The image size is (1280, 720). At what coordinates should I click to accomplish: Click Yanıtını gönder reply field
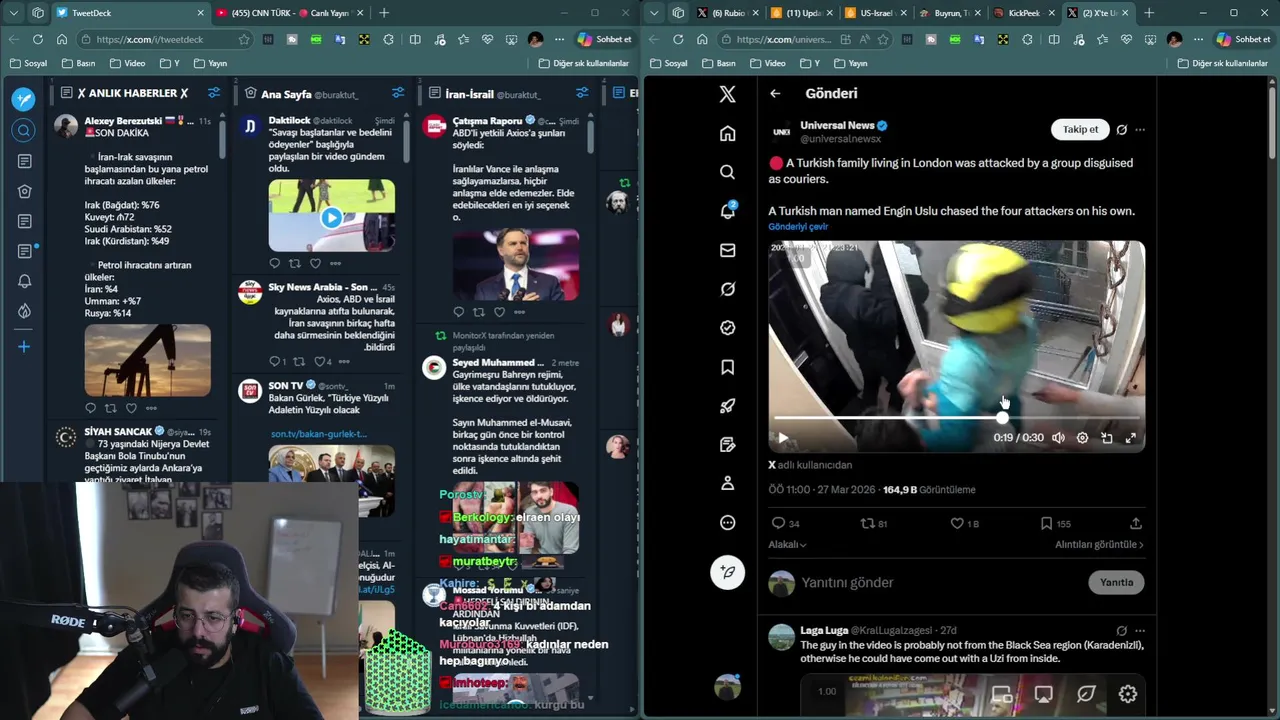pyautogui.click(x=940, y=582)
